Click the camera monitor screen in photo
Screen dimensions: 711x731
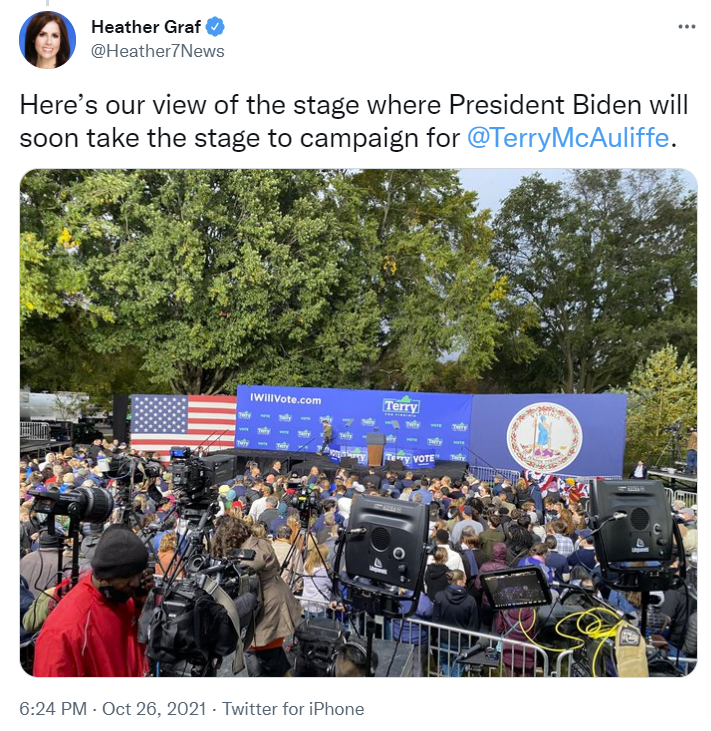coord(516,588)
